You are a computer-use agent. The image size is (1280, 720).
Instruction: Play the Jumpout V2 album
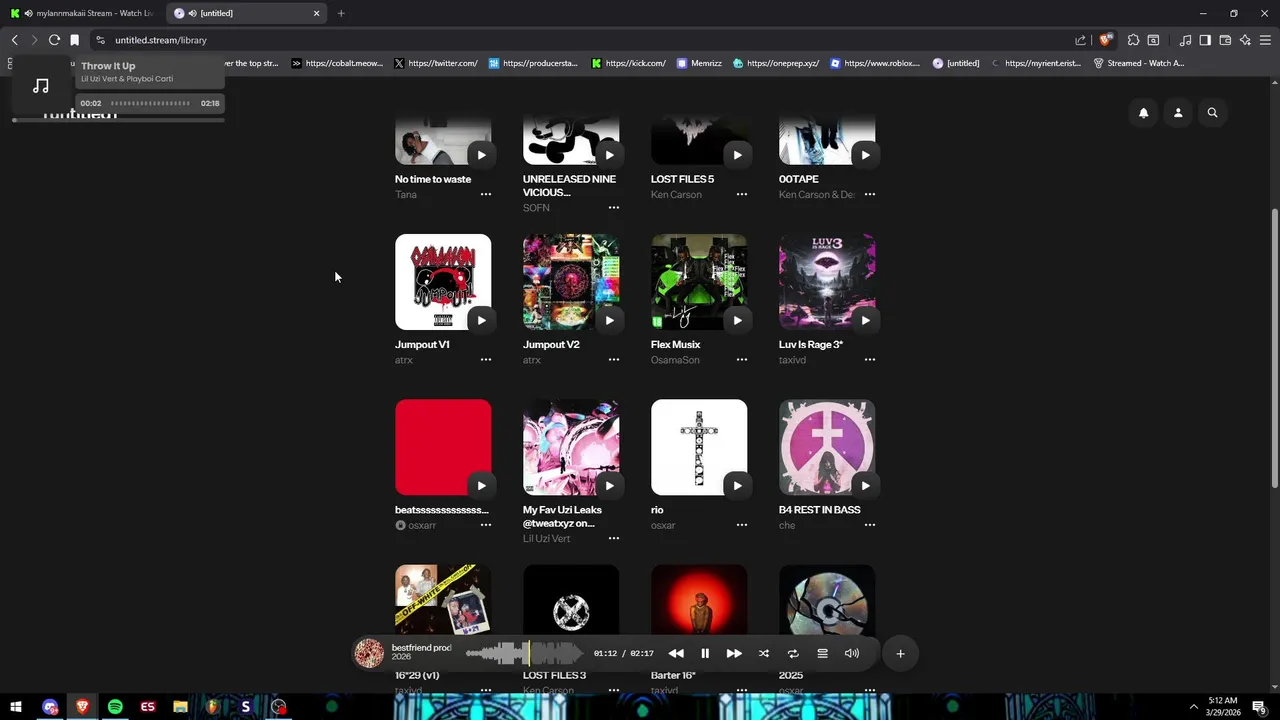coord(609,320)
